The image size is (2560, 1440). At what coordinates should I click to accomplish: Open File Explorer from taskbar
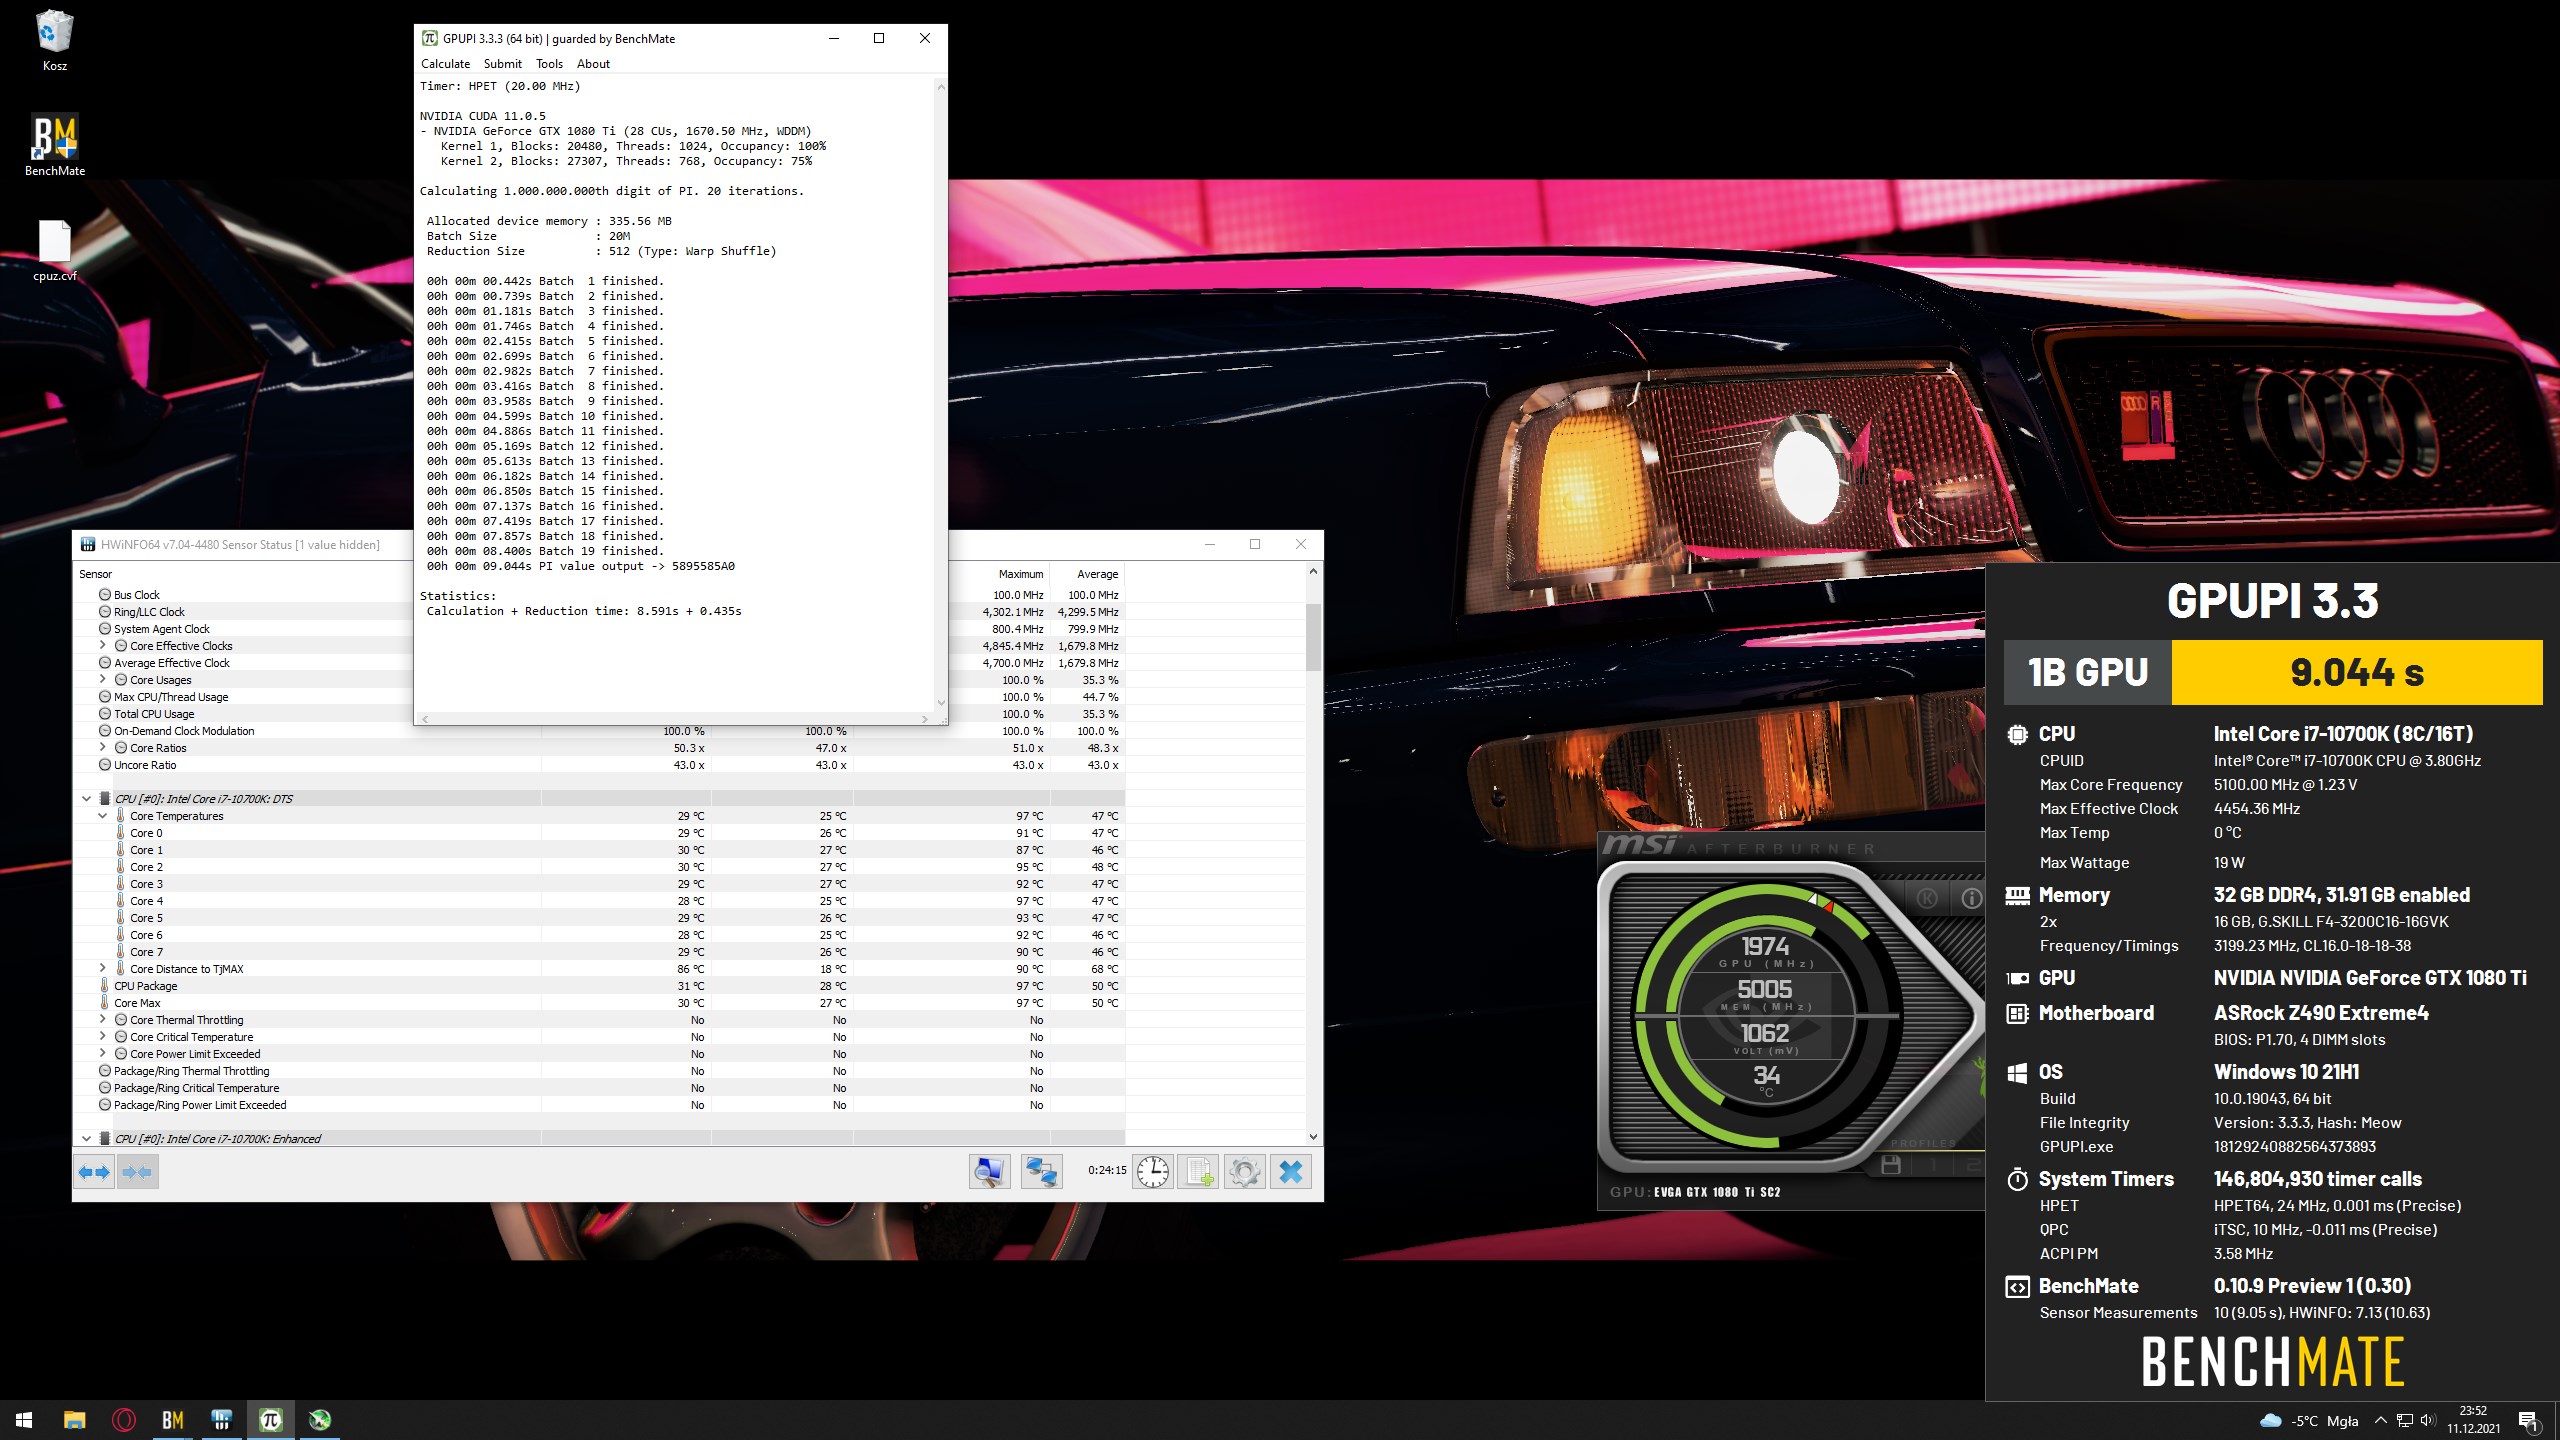pos(74,1420)
